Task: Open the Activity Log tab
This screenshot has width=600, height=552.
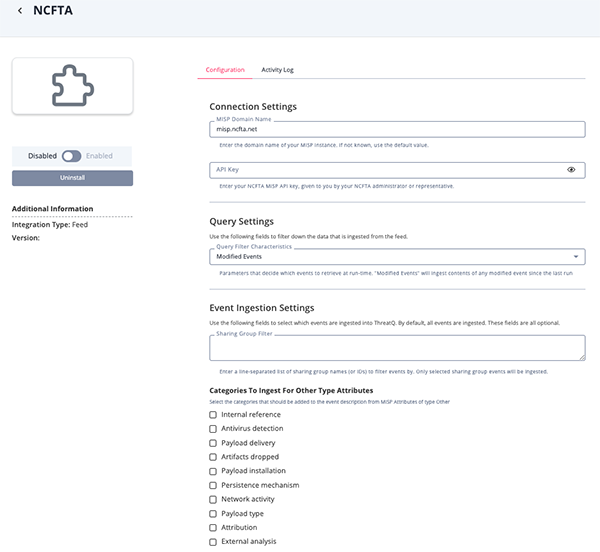Action: 277,70
